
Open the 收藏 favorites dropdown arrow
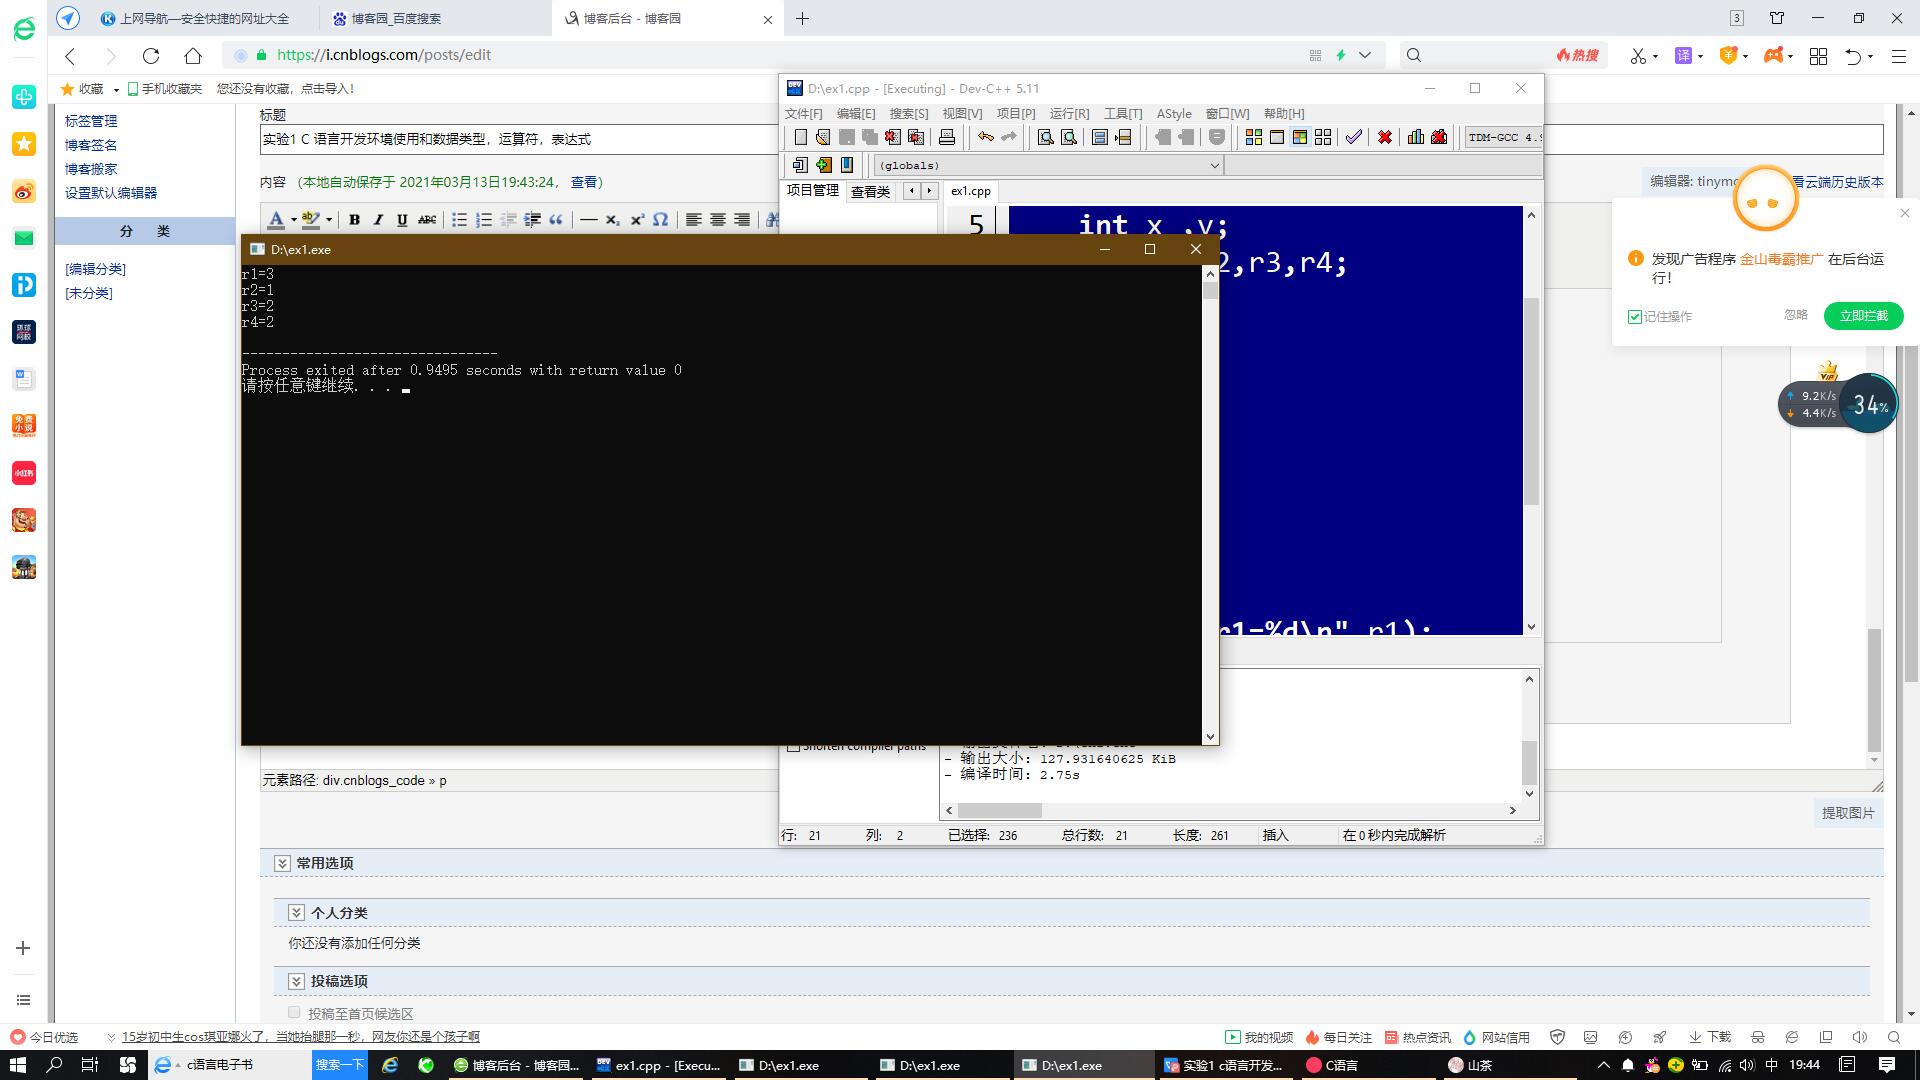click(115, 89)
